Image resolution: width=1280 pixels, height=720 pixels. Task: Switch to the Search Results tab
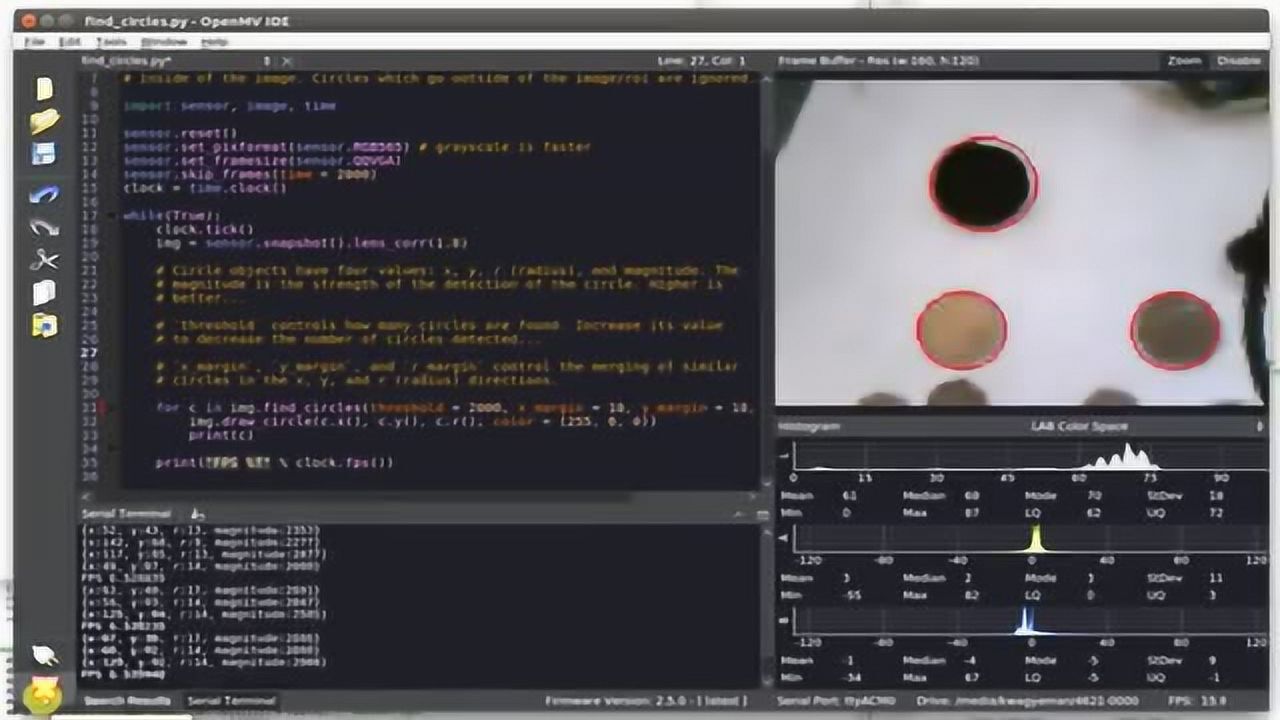pos(127,701)
